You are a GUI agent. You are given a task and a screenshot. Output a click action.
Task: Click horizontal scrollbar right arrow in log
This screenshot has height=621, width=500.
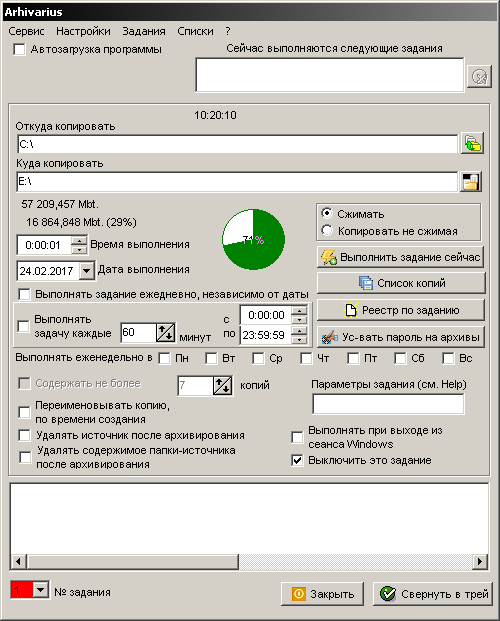click(x=480, y=561)
